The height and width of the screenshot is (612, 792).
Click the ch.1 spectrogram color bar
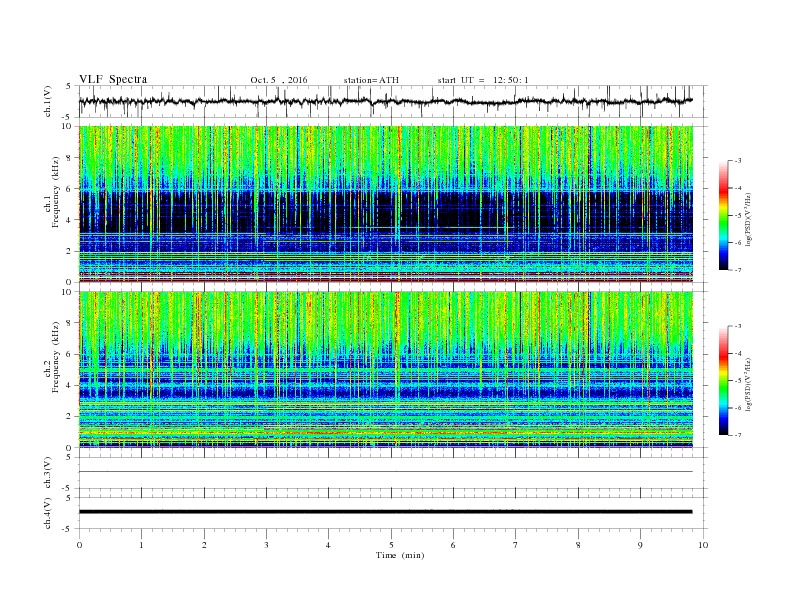click(723, 215)
